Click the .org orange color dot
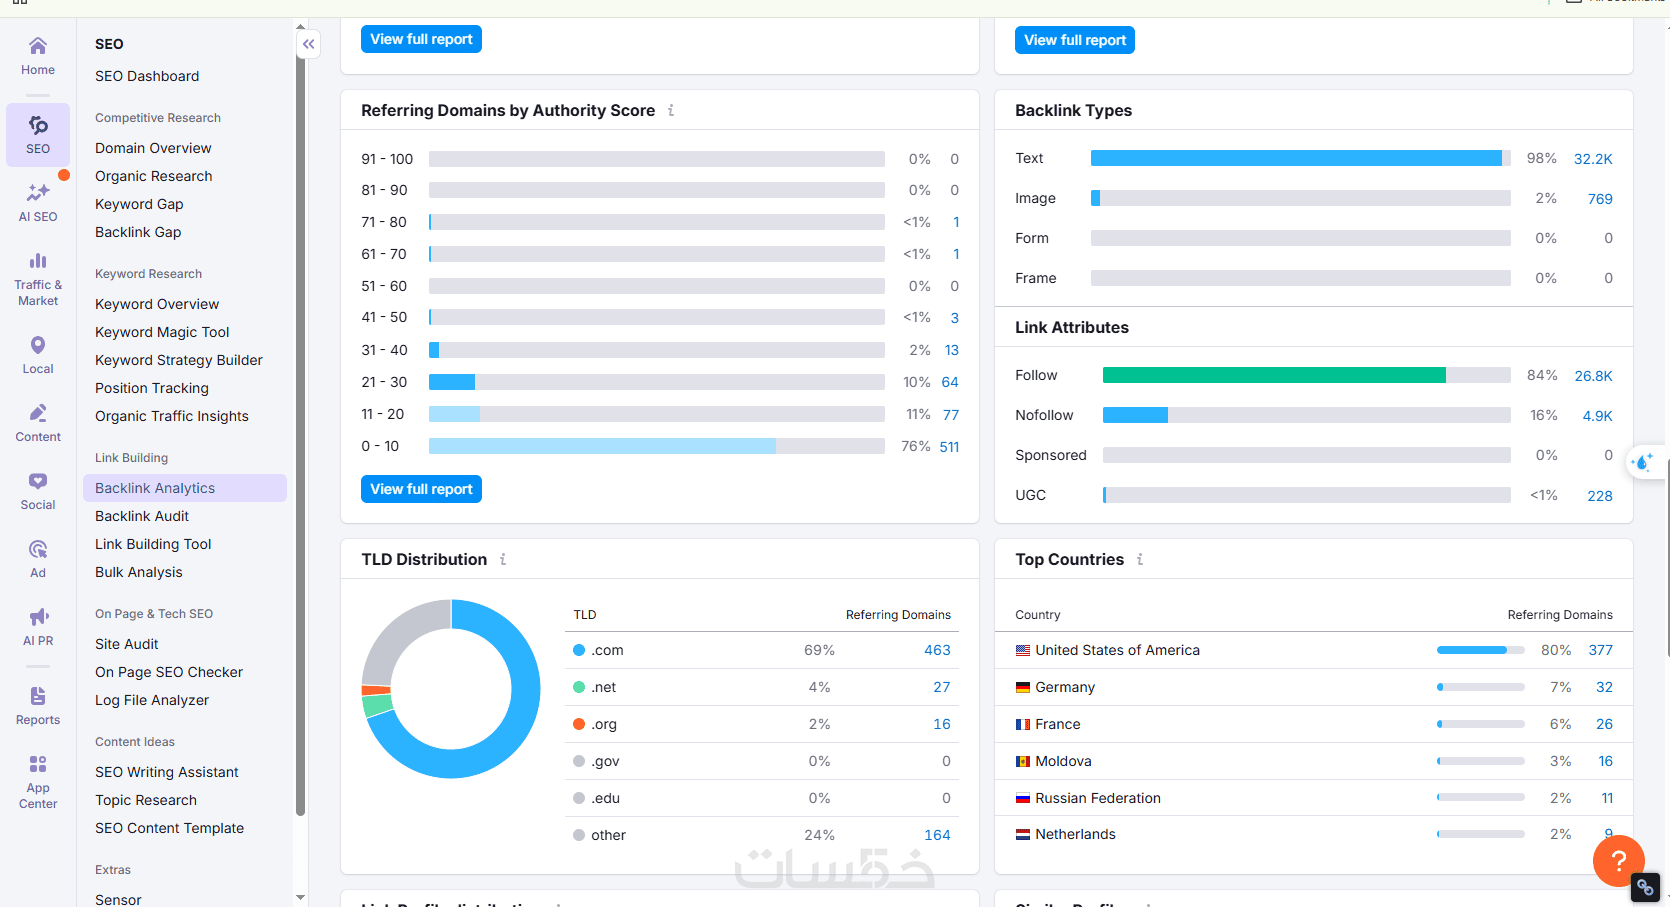 pos(579,724)
